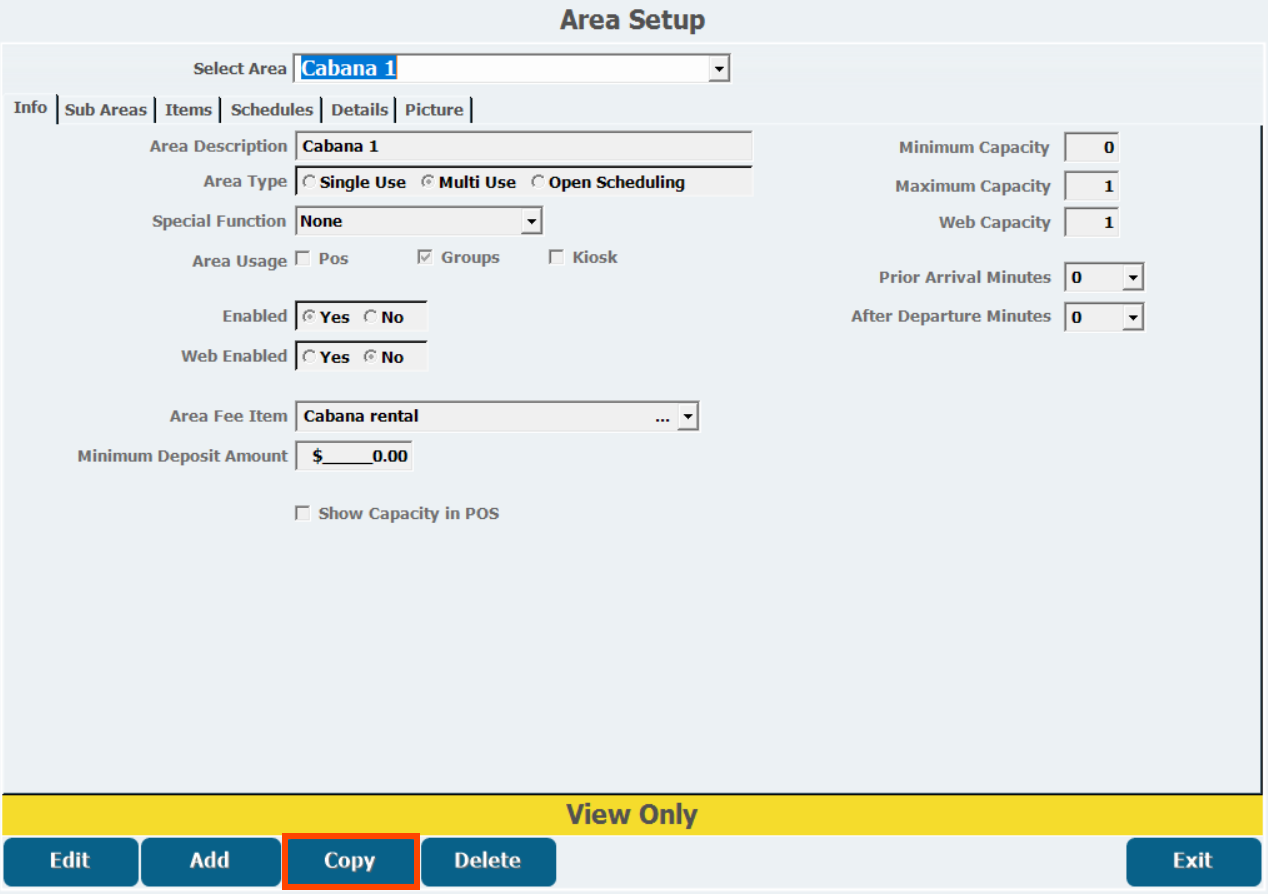1268x894 pixels.
Task: Check the Pos area usage box
Action: click(x=303, y=259)
